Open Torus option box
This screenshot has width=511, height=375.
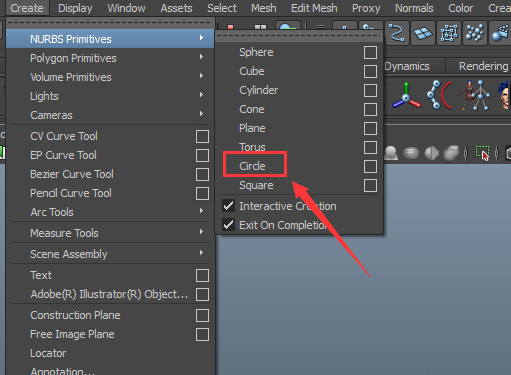[x=370, y=147]
